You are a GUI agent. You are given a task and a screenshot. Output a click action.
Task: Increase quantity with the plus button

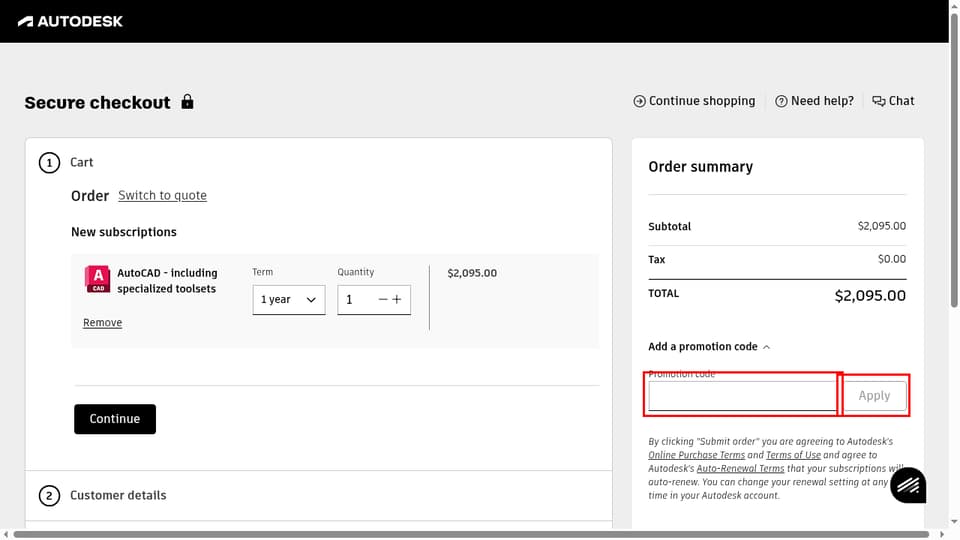397,299
